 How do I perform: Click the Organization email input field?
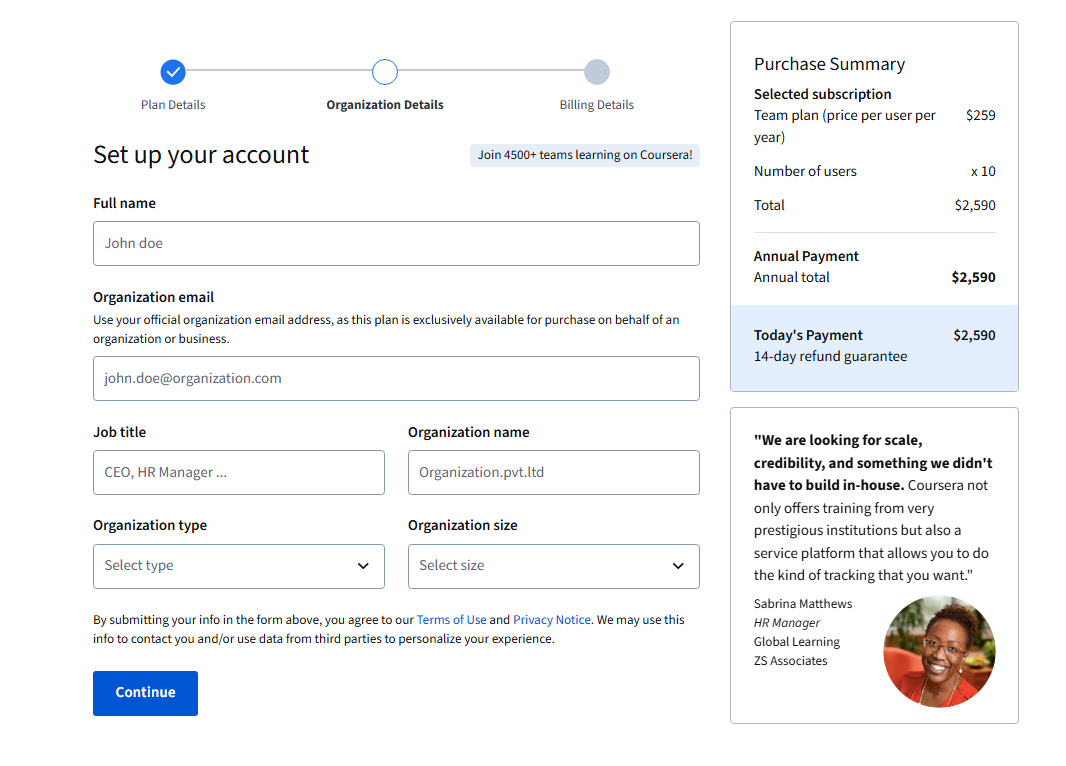tap(396, 378)
